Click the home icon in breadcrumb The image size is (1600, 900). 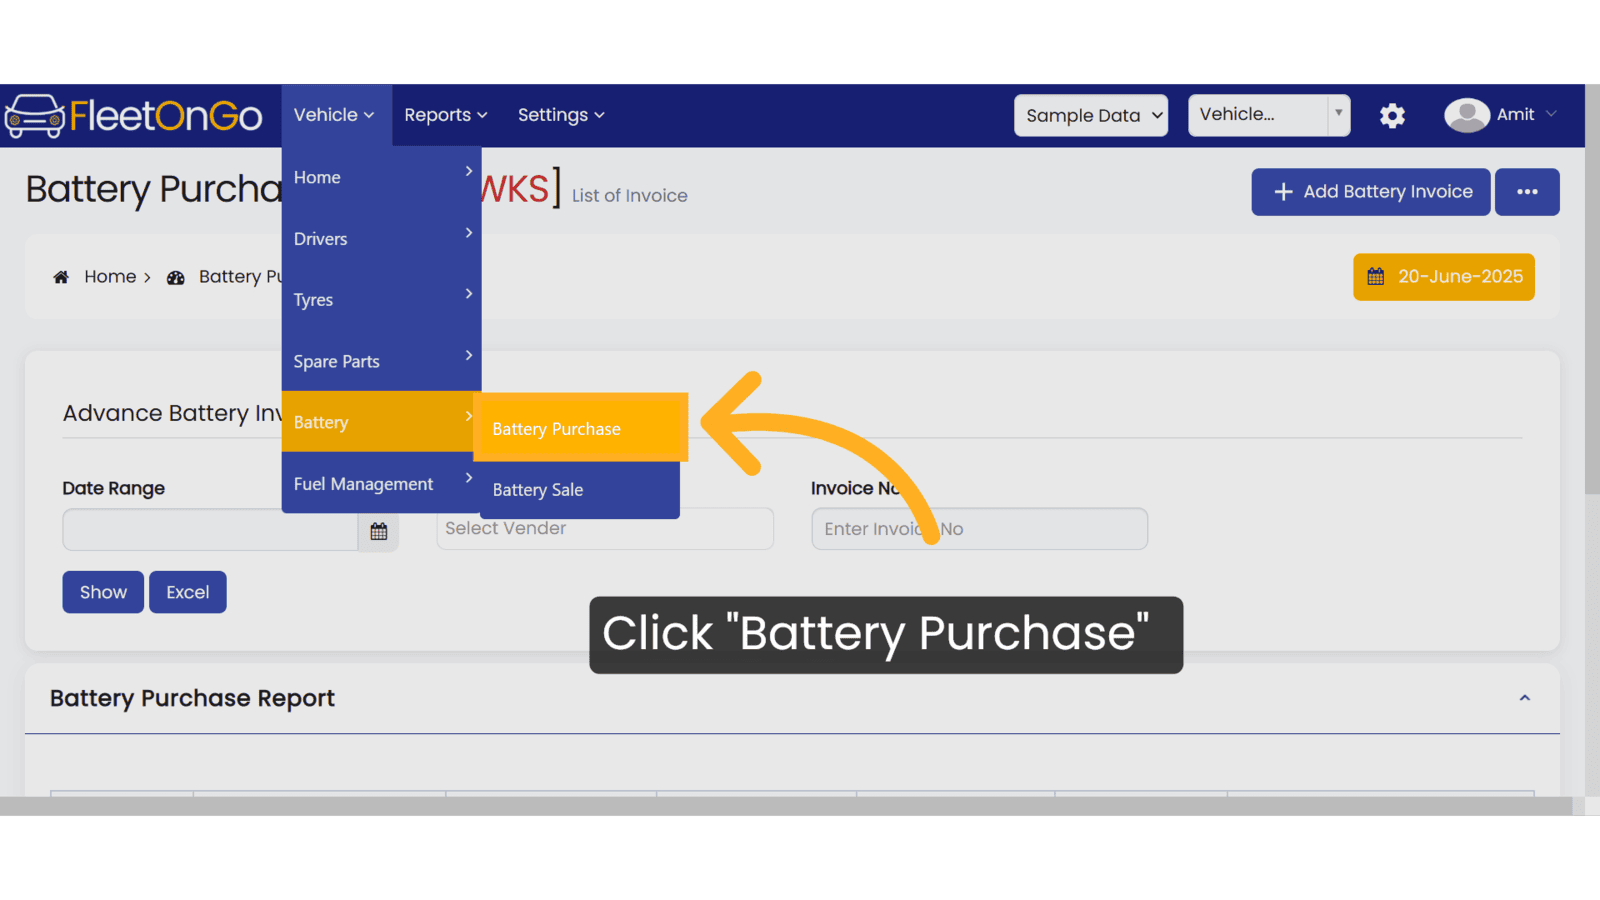point(61,277)
